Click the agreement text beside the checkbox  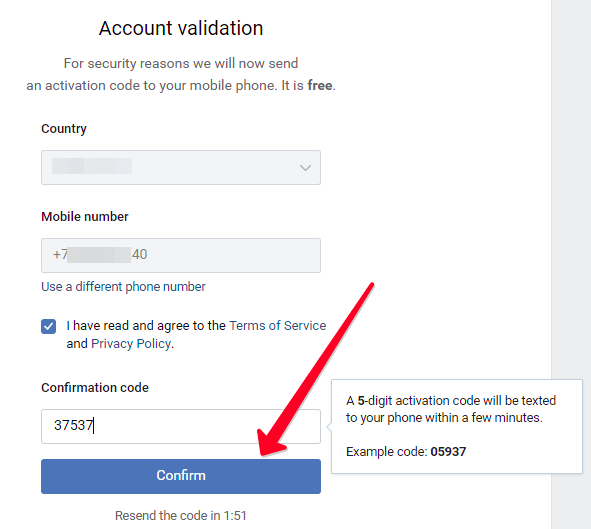tap(196, 335)
